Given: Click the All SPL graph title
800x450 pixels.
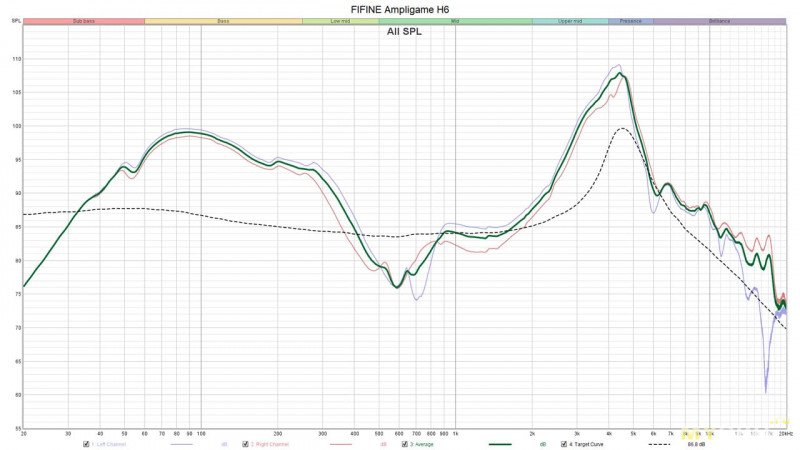Looking at the screenshot, I should (405, 32).
